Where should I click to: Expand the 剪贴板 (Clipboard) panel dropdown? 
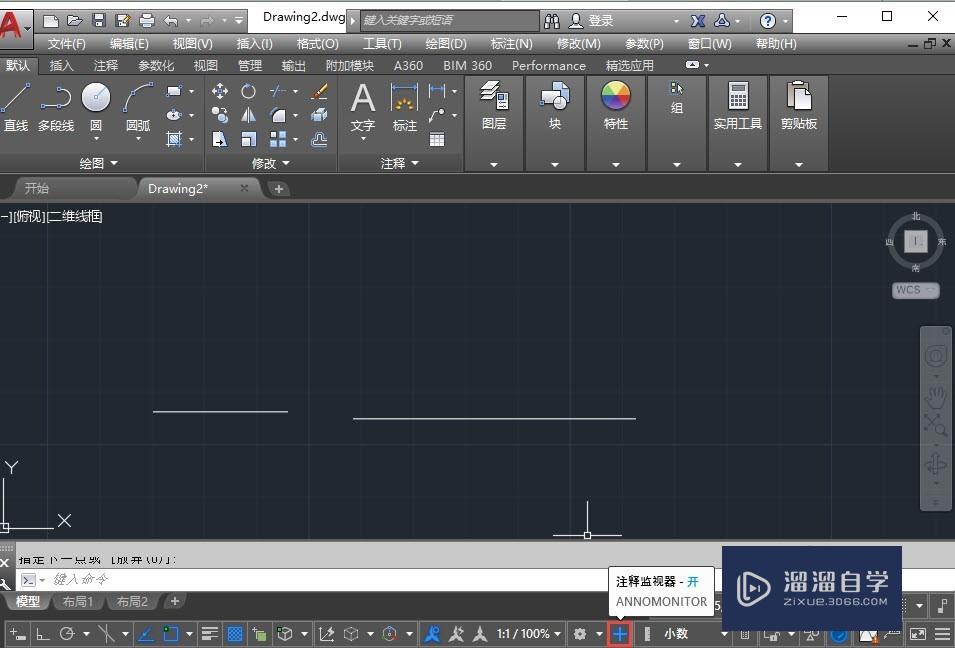point(798,164)
